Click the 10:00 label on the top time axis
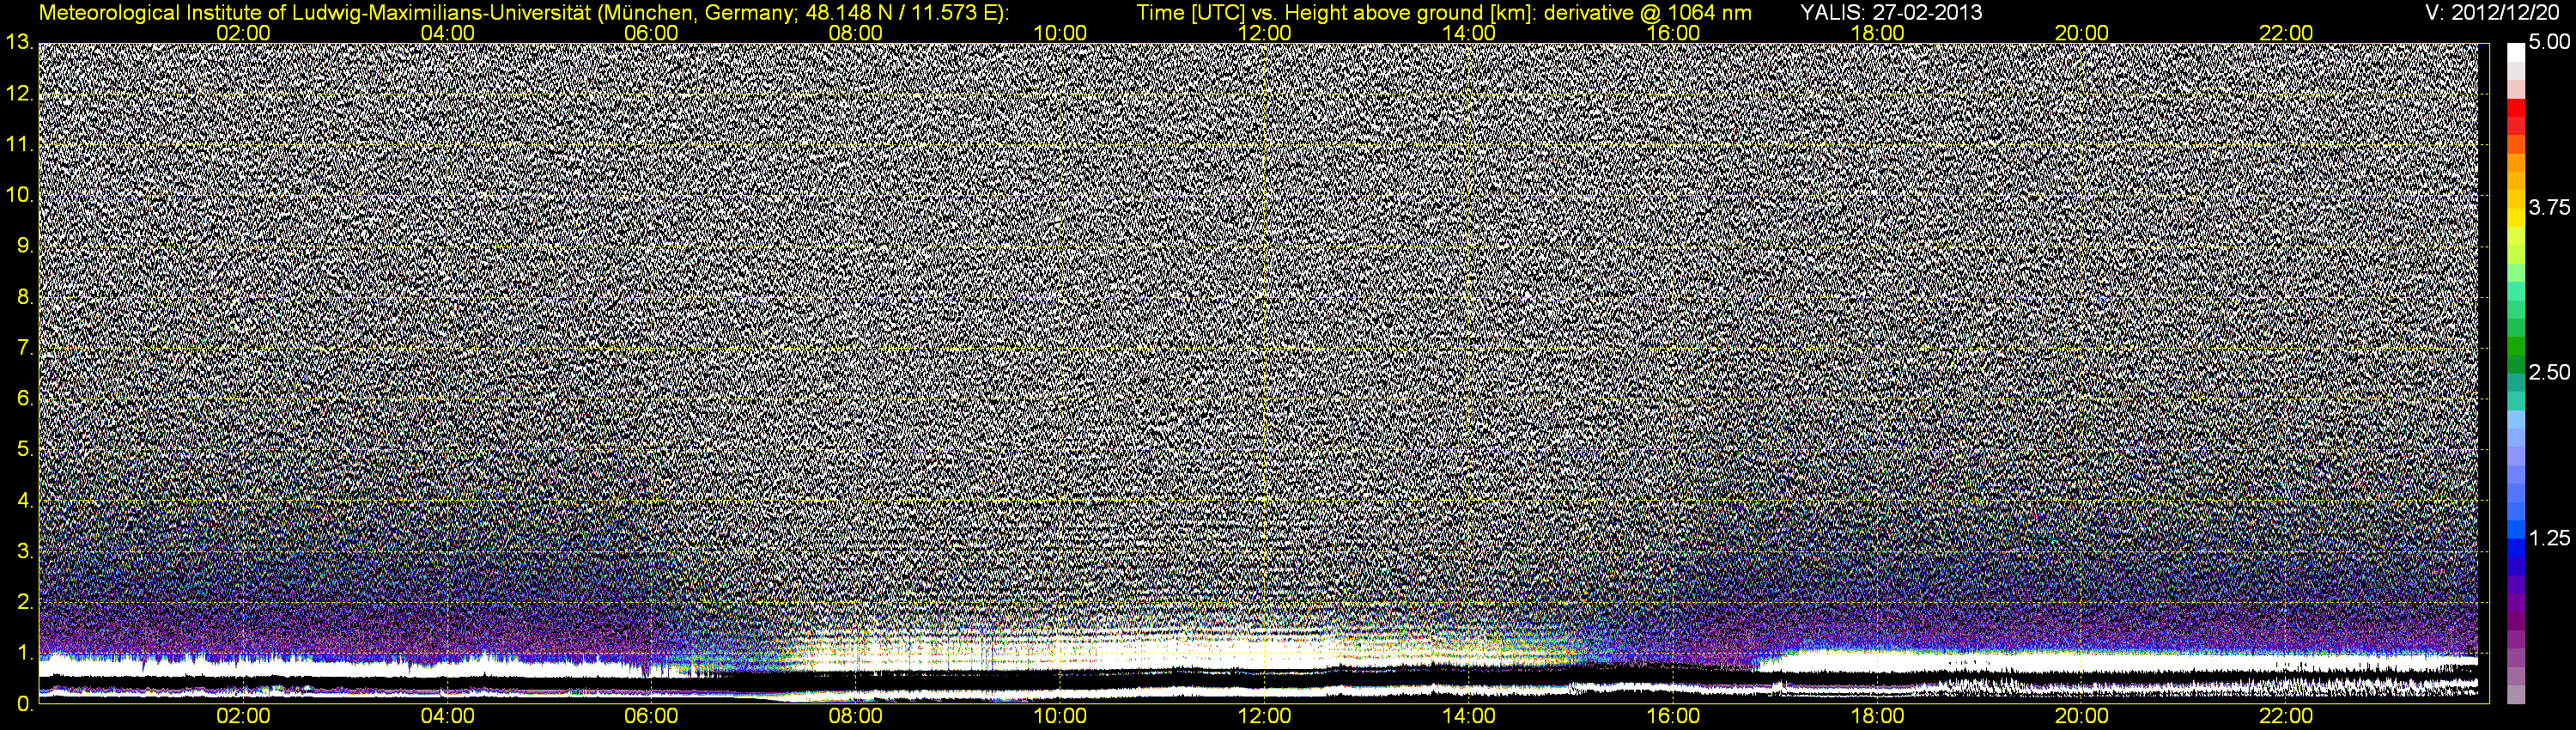Viewport: 2576px width, 730px height. click(x=1060, y=33)
